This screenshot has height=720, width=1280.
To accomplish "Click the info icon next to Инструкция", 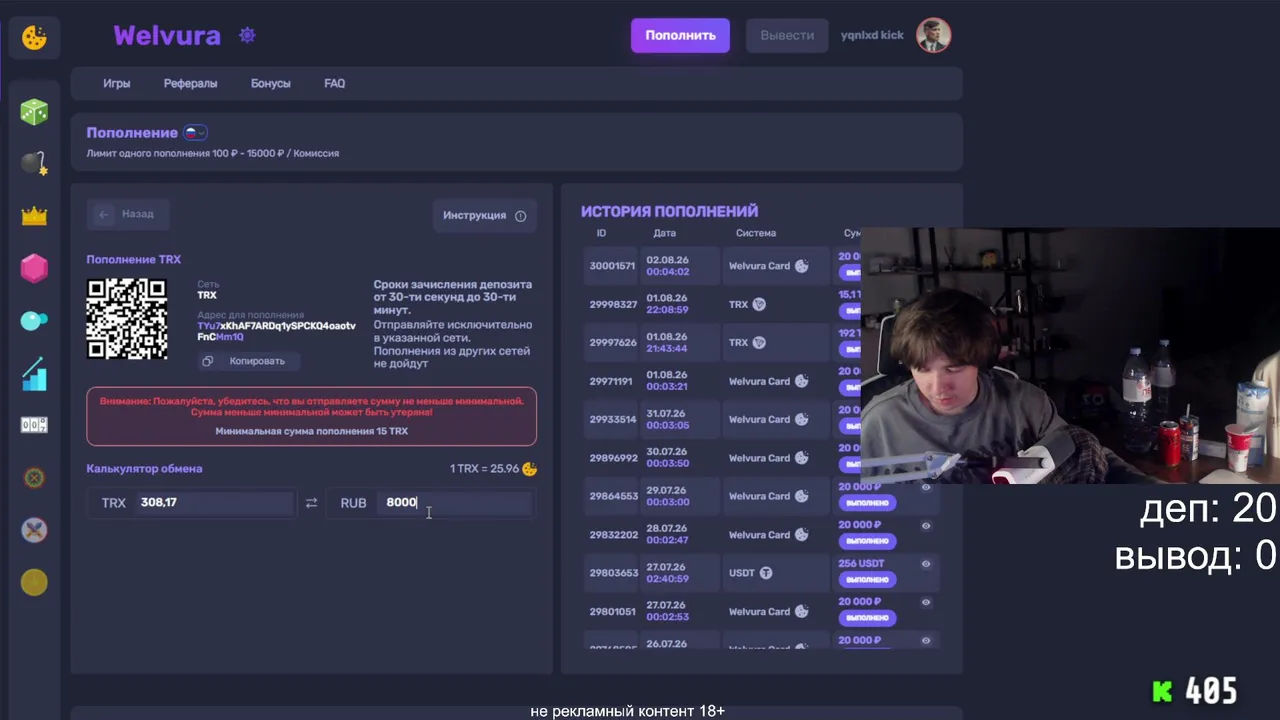I will tap(520, 216).
